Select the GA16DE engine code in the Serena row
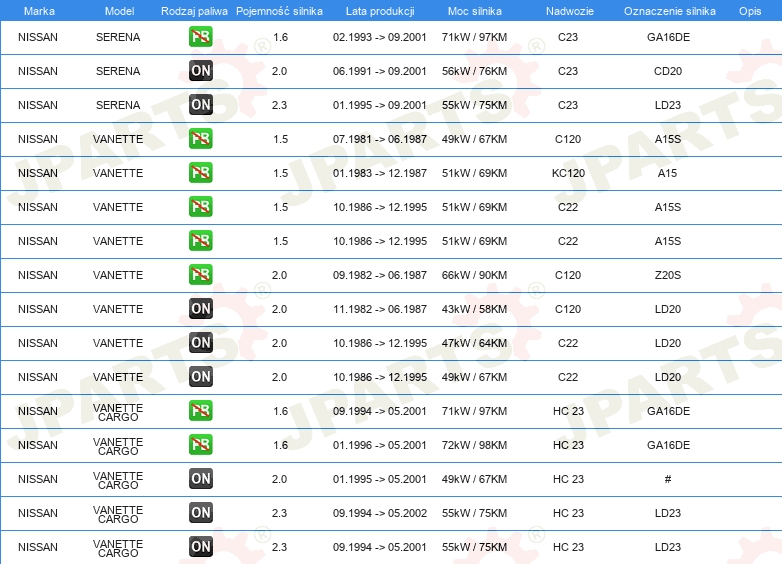This screenshot has width=782, height=564. [668, 37]
